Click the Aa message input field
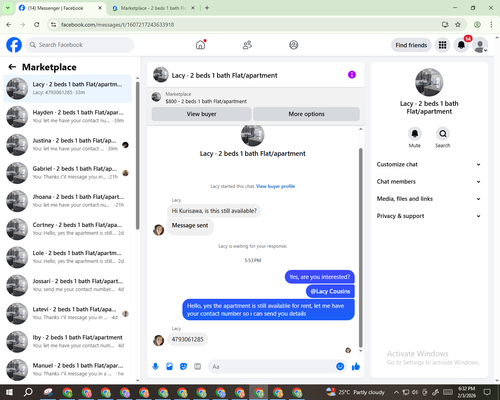 pos(272,367)
